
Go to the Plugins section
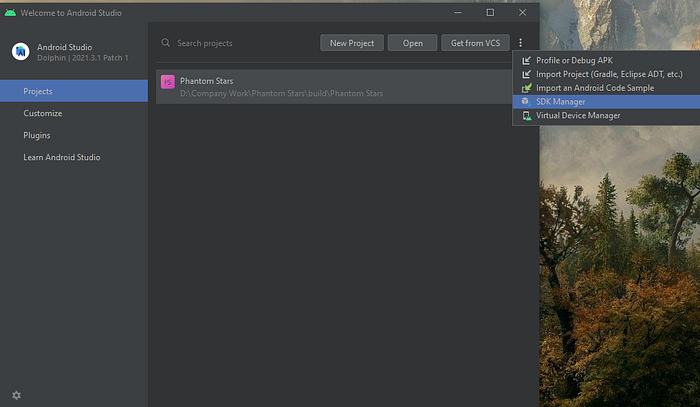74,135
